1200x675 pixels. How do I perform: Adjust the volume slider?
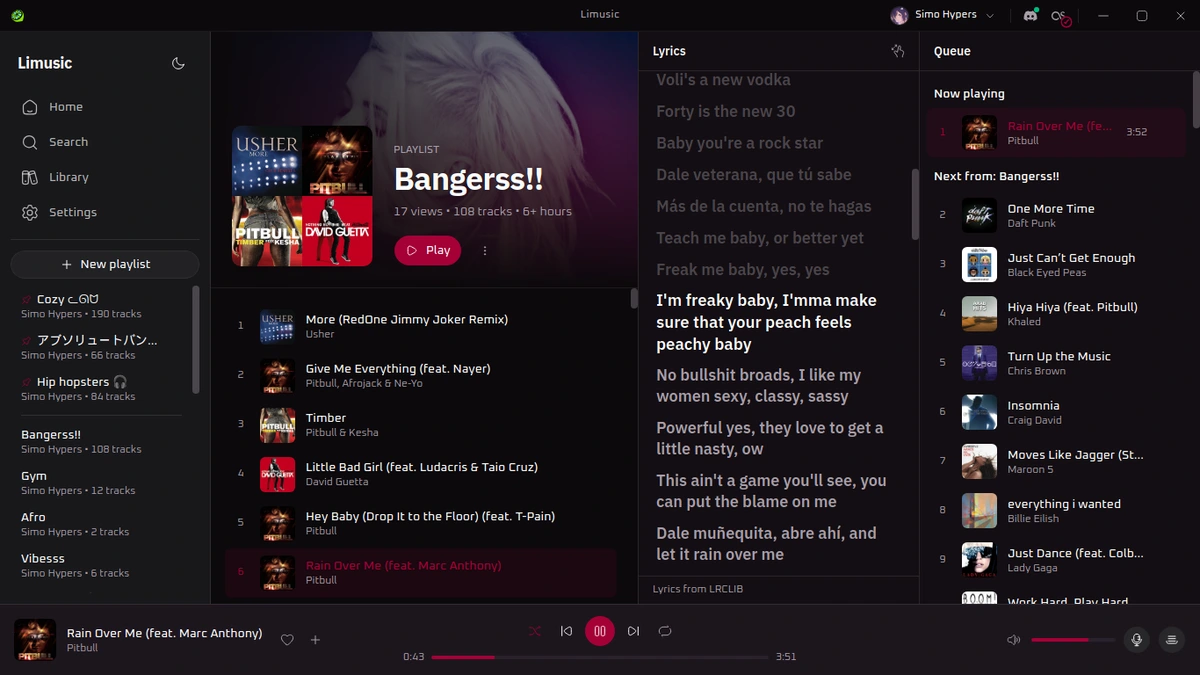(x=1072, y=640)
